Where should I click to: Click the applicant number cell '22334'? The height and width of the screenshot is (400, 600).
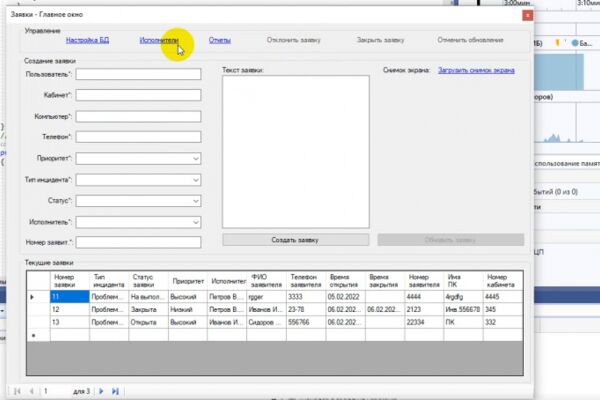(424, 322)
